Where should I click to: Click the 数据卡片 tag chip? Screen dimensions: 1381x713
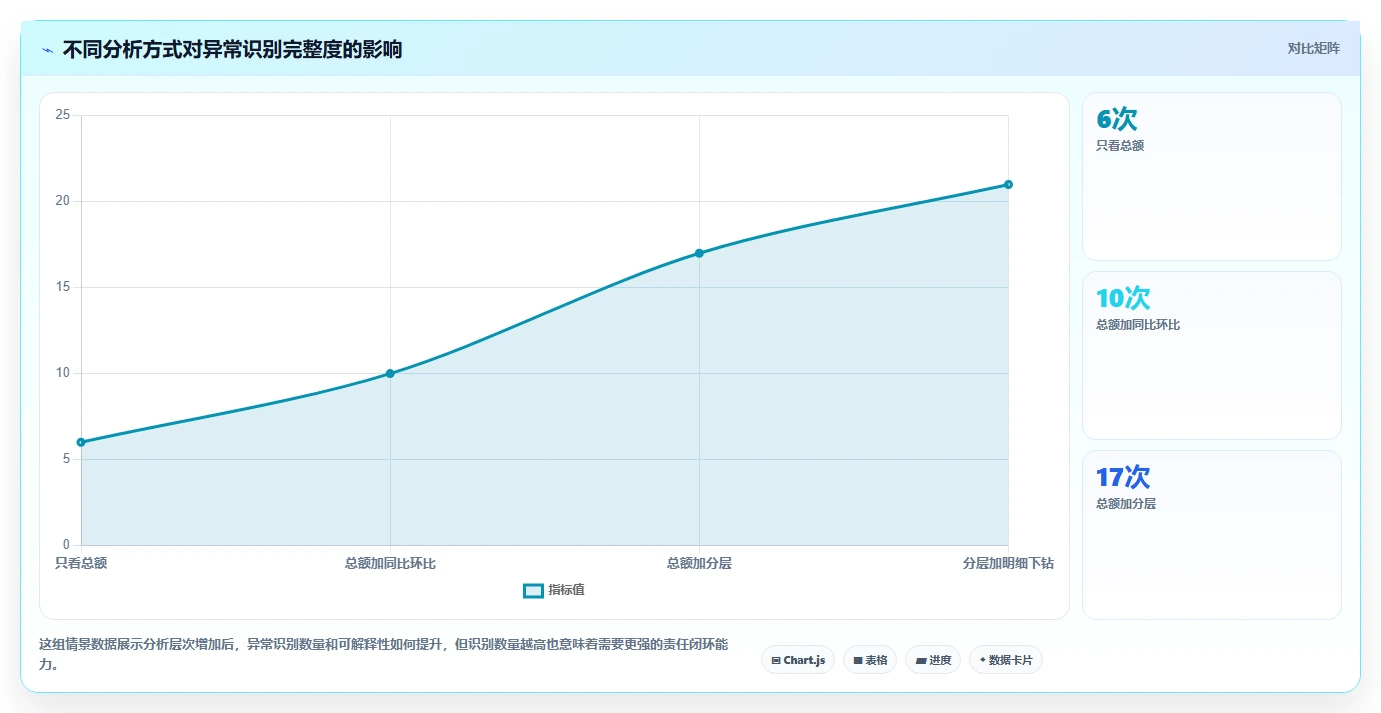click(1006, 660)
